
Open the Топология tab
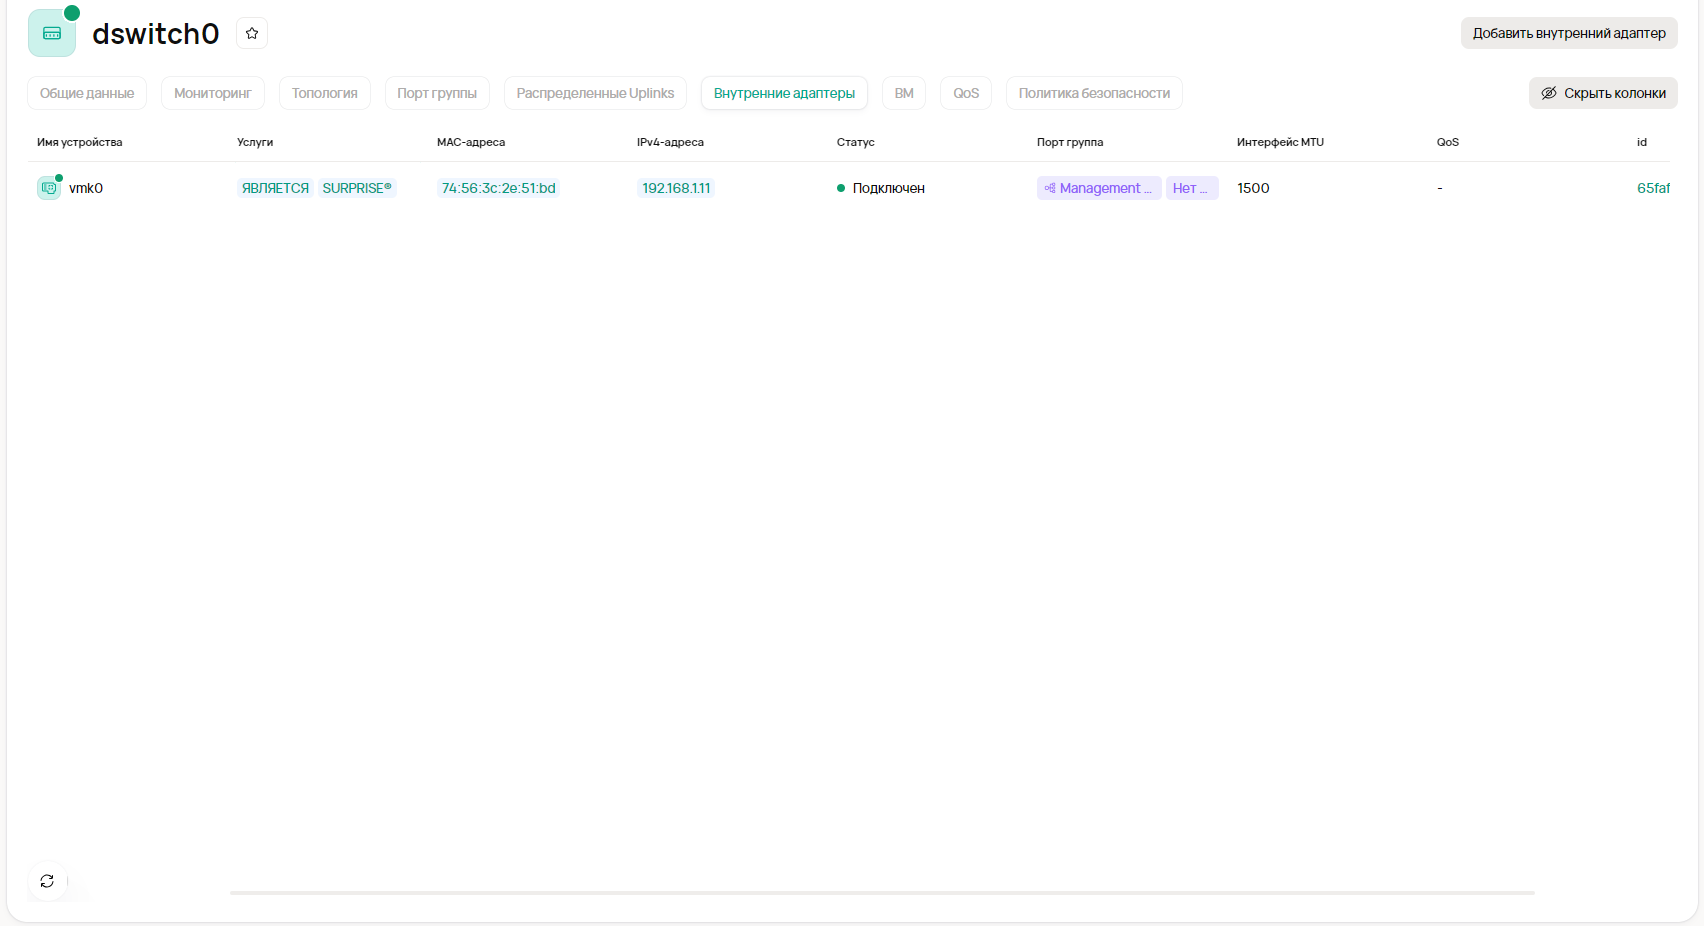point(324,93)
